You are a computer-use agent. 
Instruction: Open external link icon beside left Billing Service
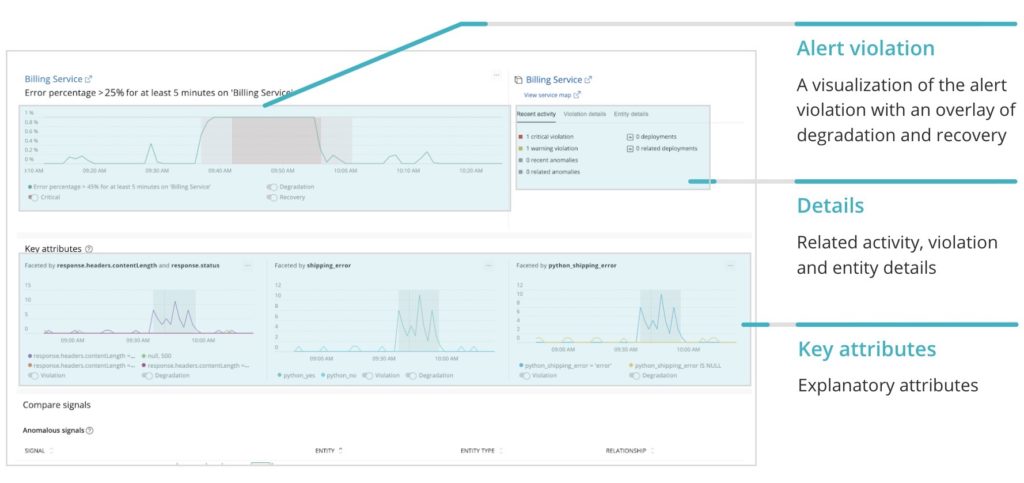pyautogui.click(x=88, y=80)
